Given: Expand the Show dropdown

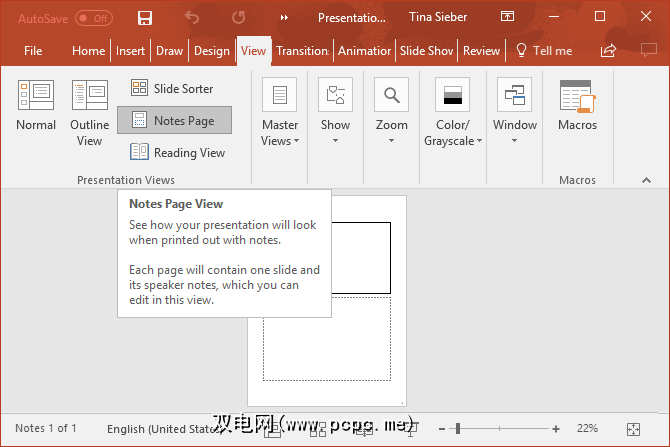Looking at the screenshot, I should point(335,111).
